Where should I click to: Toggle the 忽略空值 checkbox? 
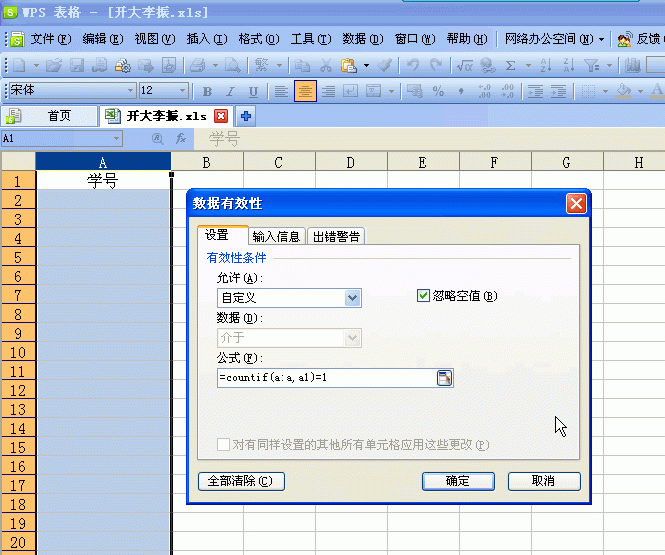(x=423, y=296)
